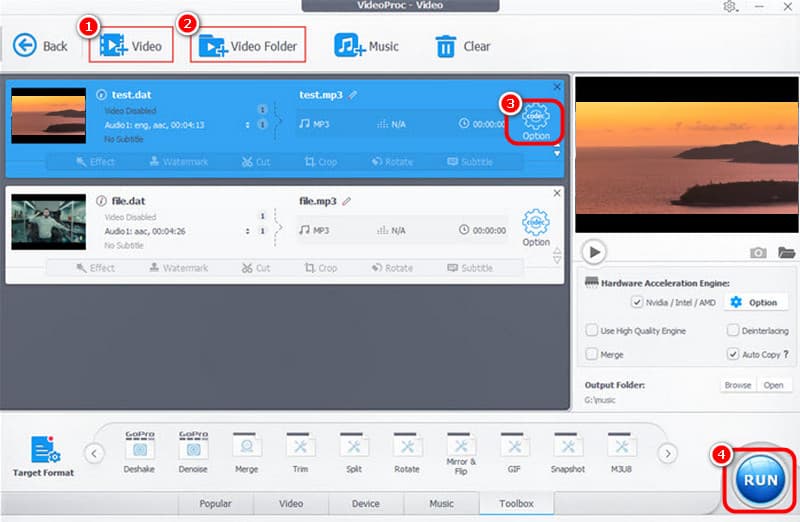This screenshot has width=800, height=522.
Task: Open hardware acceleration Option
Action: (x=754, y=302)
